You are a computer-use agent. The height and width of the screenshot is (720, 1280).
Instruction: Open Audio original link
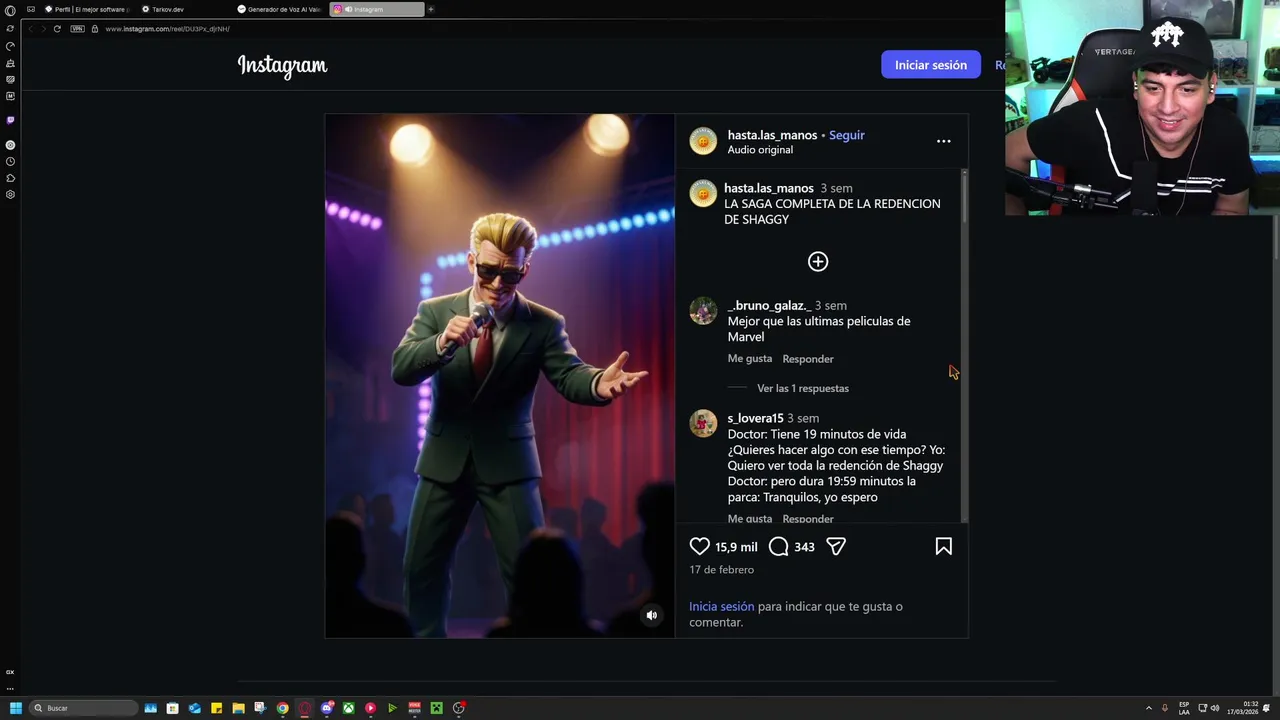click(760, 150)
